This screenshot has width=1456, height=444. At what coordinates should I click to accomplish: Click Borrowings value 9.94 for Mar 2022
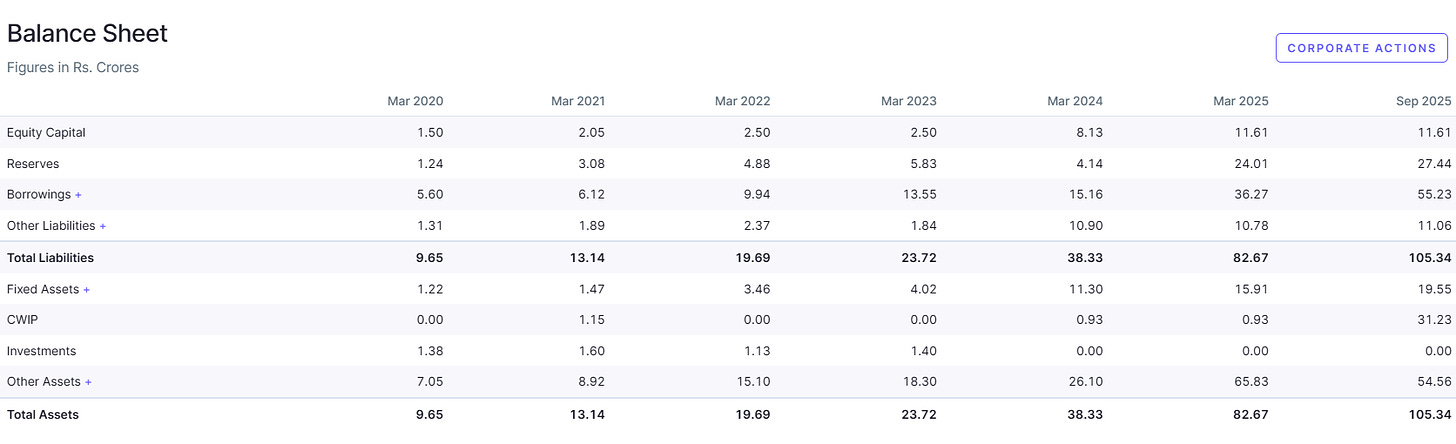[756, 195]
